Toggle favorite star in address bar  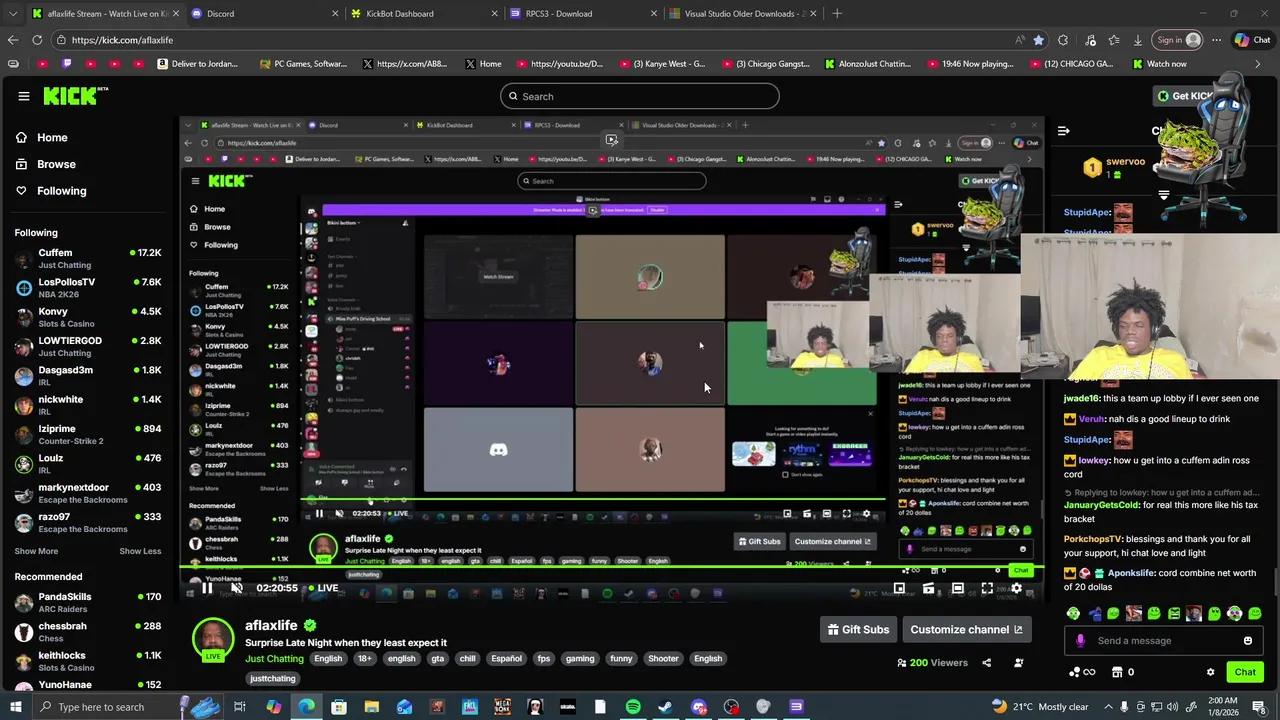click(1038, 40)
